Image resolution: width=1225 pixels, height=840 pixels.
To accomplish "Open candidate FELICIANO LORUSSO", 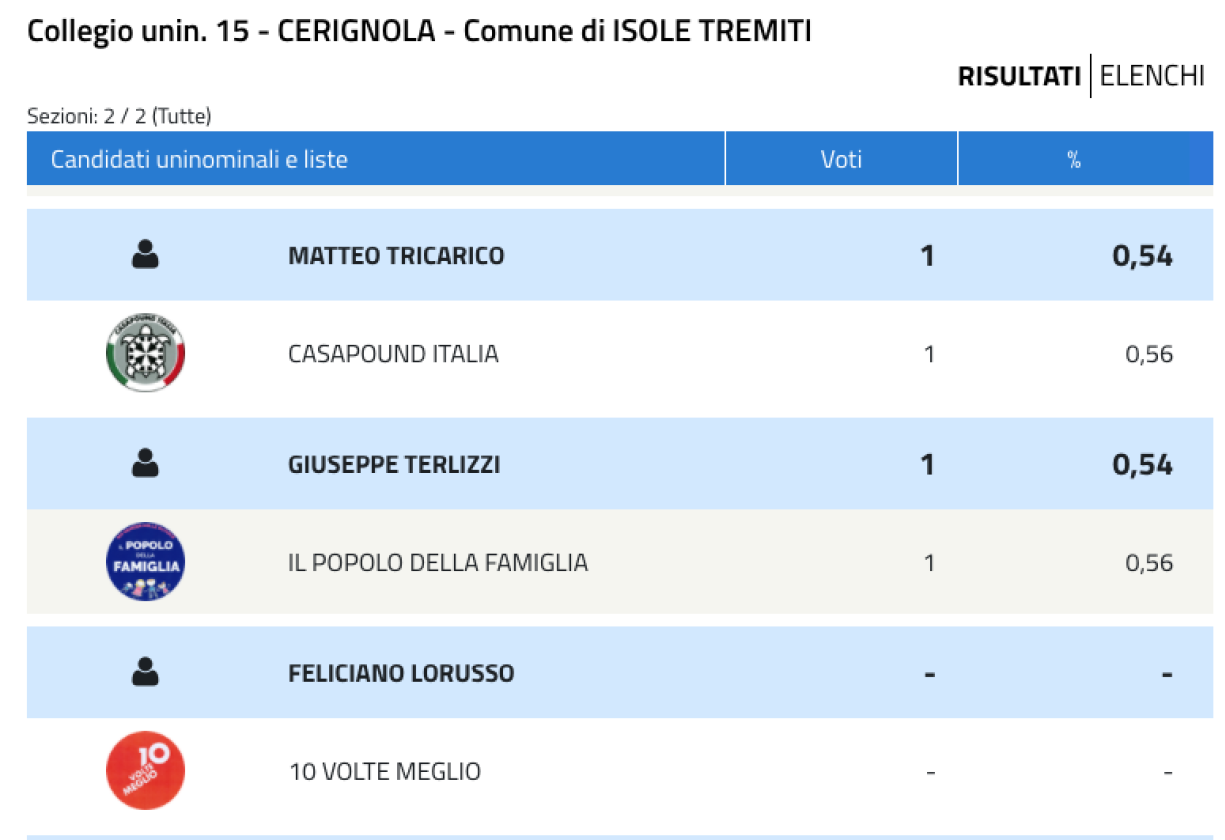I will [x=401, y=673].
